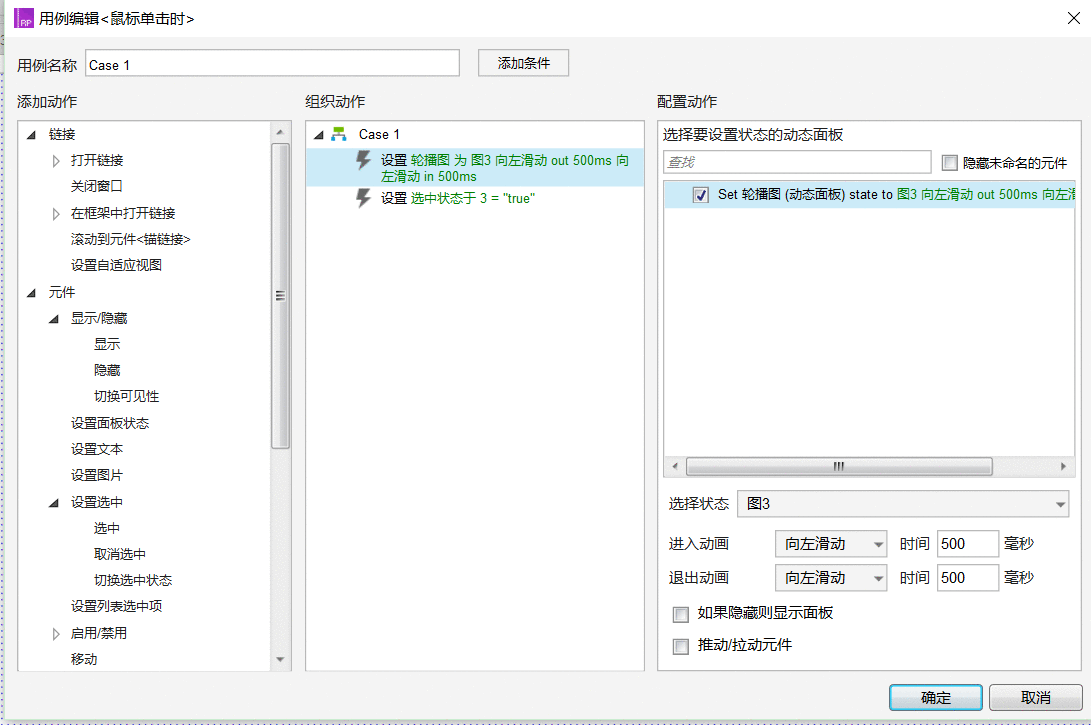Click the Axure RP logo icon in title bar
This screenshot has width=1091, height=725.
coord(24,18)
